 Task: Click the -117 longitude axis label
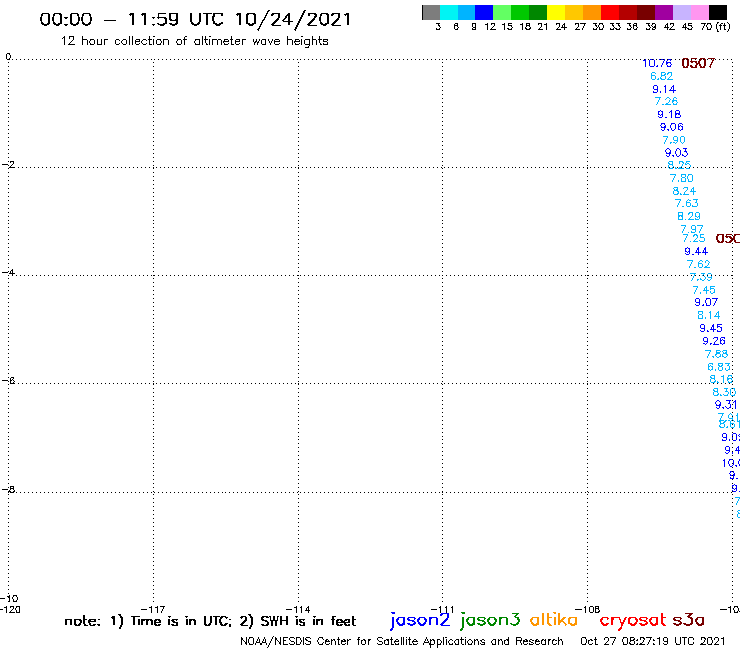[153, 609]
